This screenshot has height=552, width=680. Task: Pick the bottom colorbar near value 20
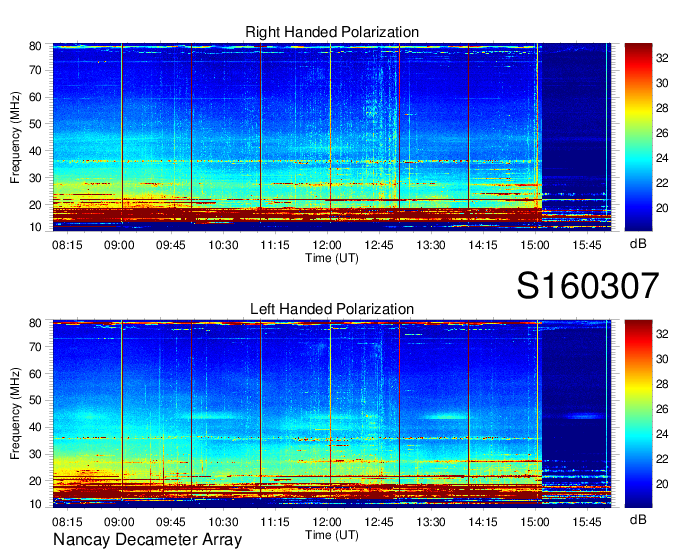tap(638, 484)
